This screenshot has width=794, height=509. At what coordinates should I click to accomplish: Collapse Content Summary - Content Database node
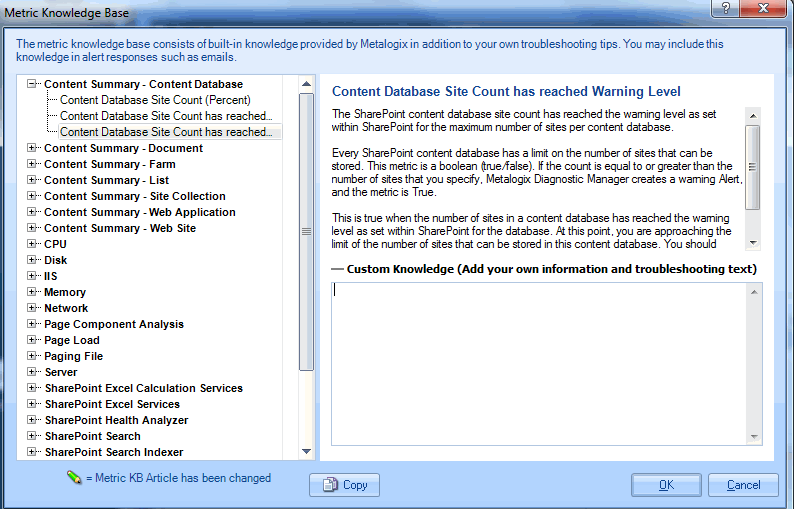[x=31, y=84]
